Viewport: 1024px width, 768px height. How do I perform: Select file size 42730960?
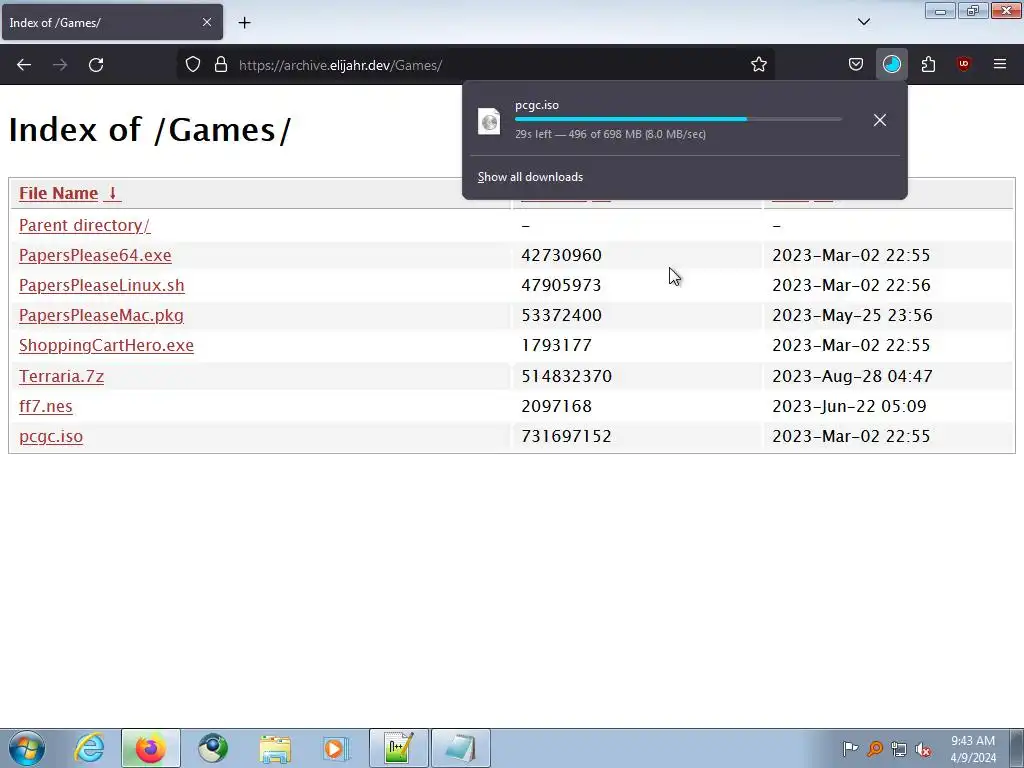(x=561, y=255)
